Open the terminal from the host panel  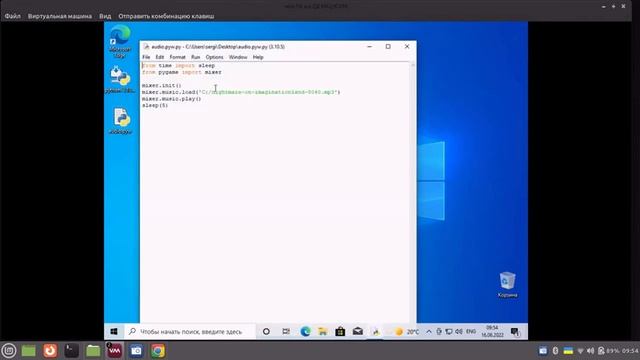tap(71, 351)
